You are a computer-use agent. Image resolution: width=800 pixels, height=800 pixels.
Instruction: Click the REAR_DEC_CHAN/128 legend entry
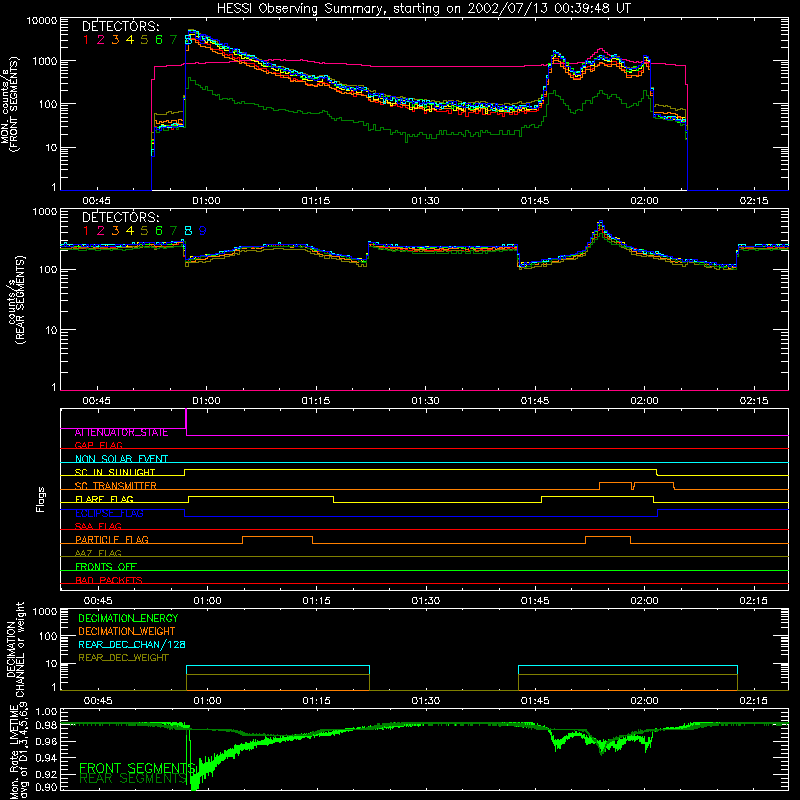coord(132,644)
